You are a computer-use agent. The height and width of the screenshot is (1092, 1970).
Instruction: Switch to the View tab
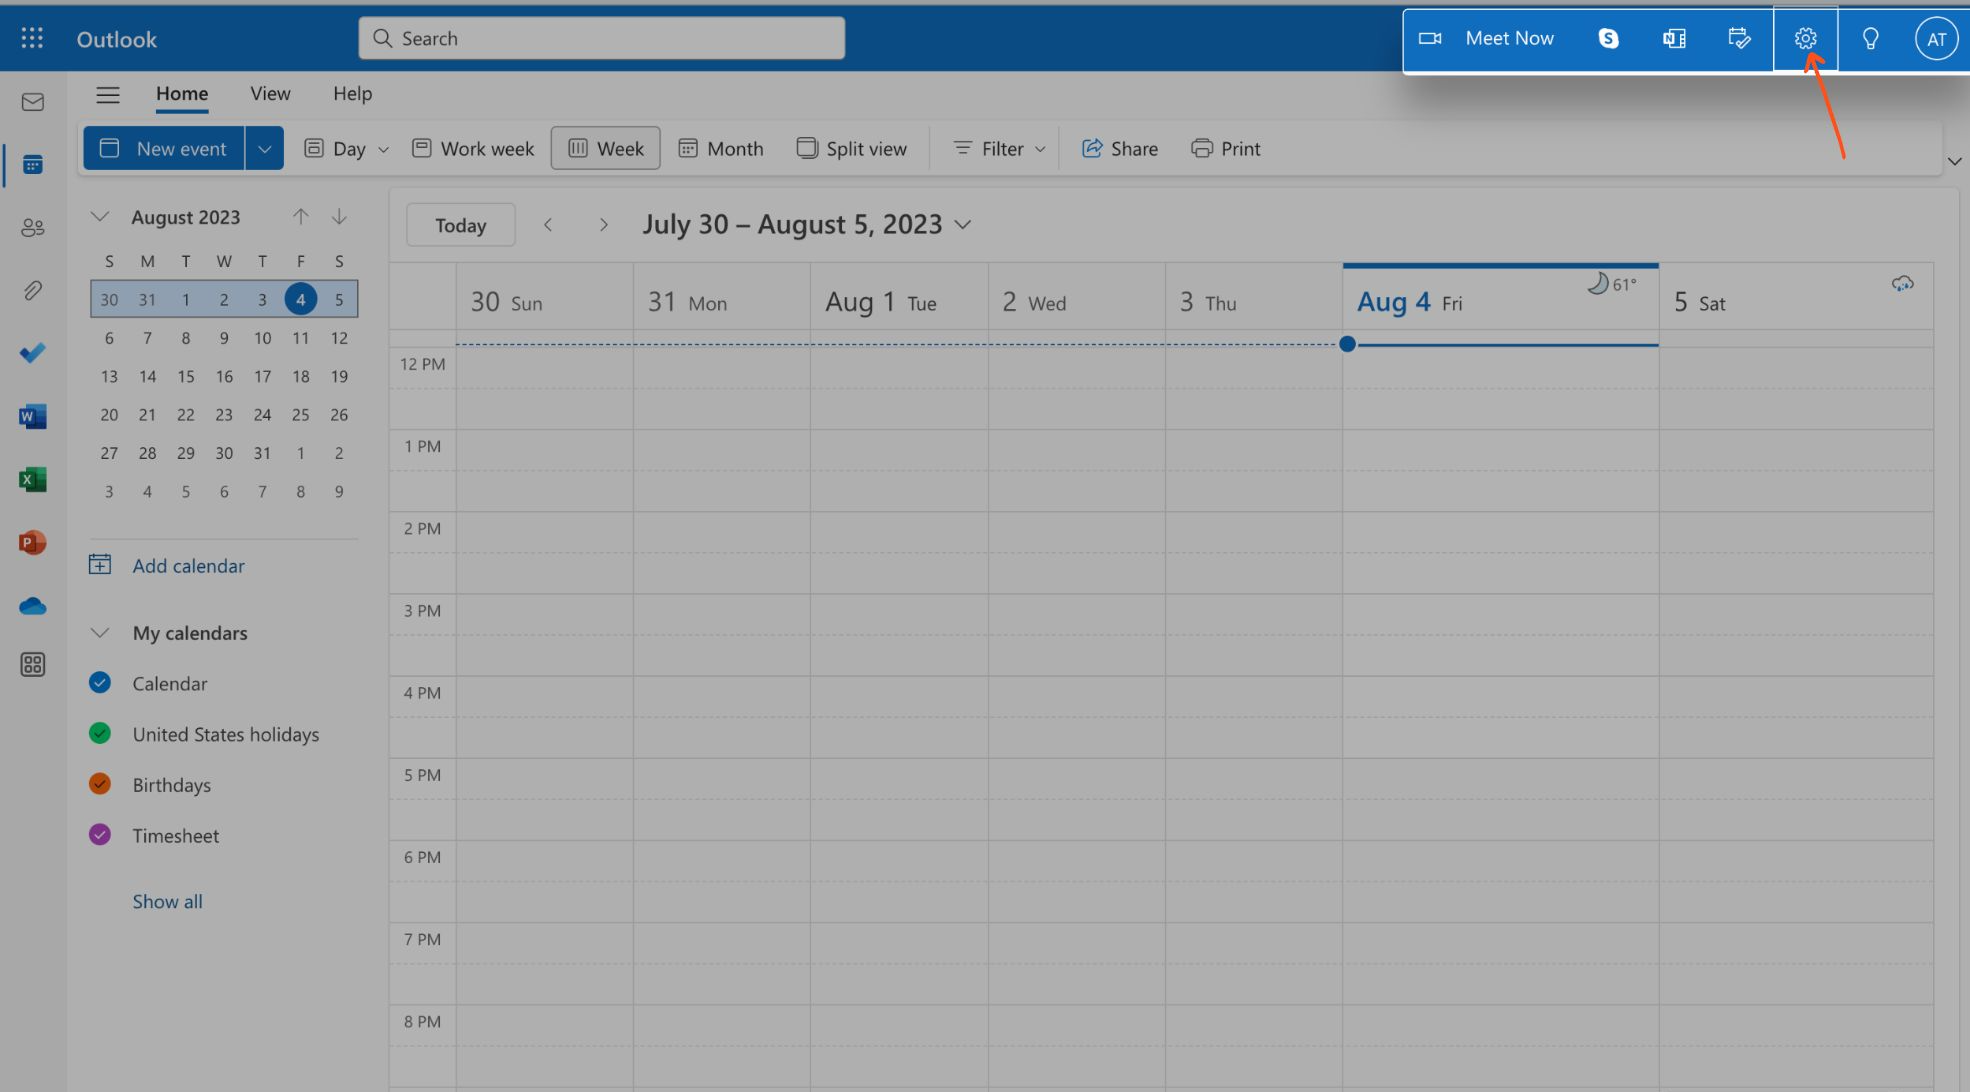[270, 94]
